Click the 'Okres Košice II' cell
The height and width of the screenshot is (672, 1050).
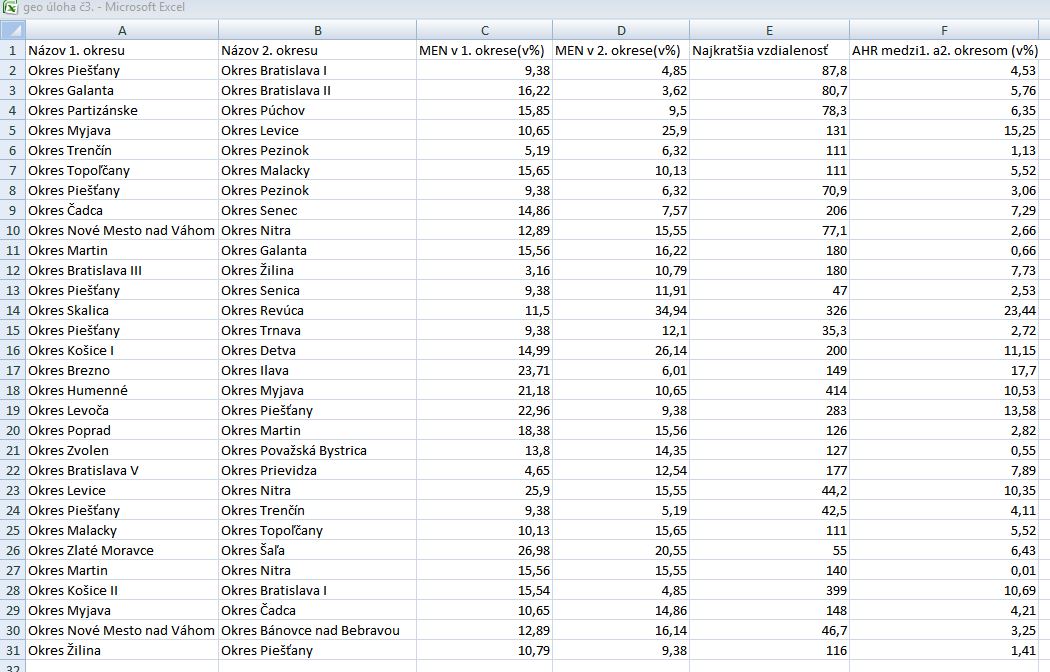[122, 590]
